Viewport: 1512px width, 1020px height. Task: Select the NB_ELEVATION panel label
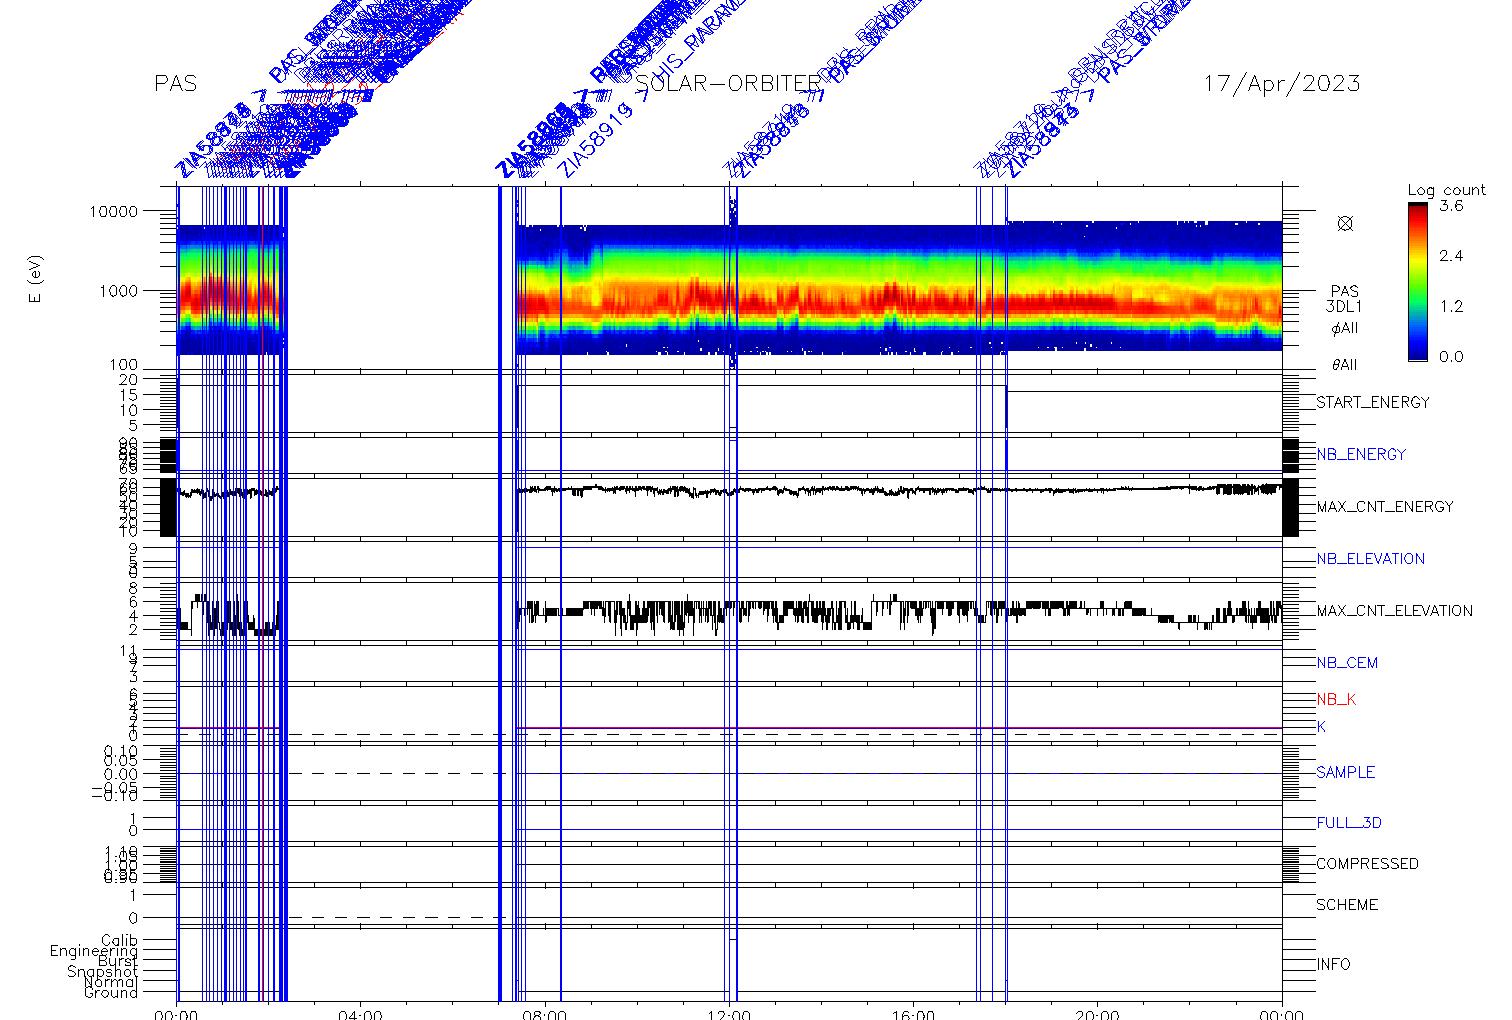pos(1371,559)
